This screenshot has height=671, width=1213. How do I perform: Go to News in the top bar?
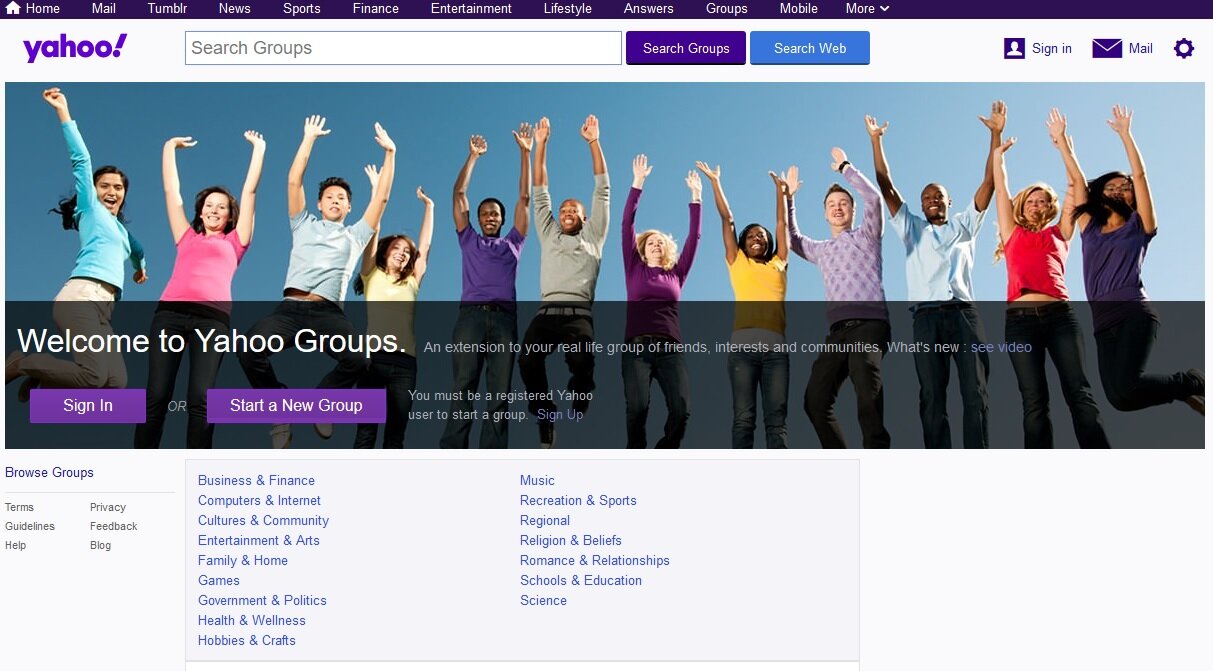click(x=234, y=8)
